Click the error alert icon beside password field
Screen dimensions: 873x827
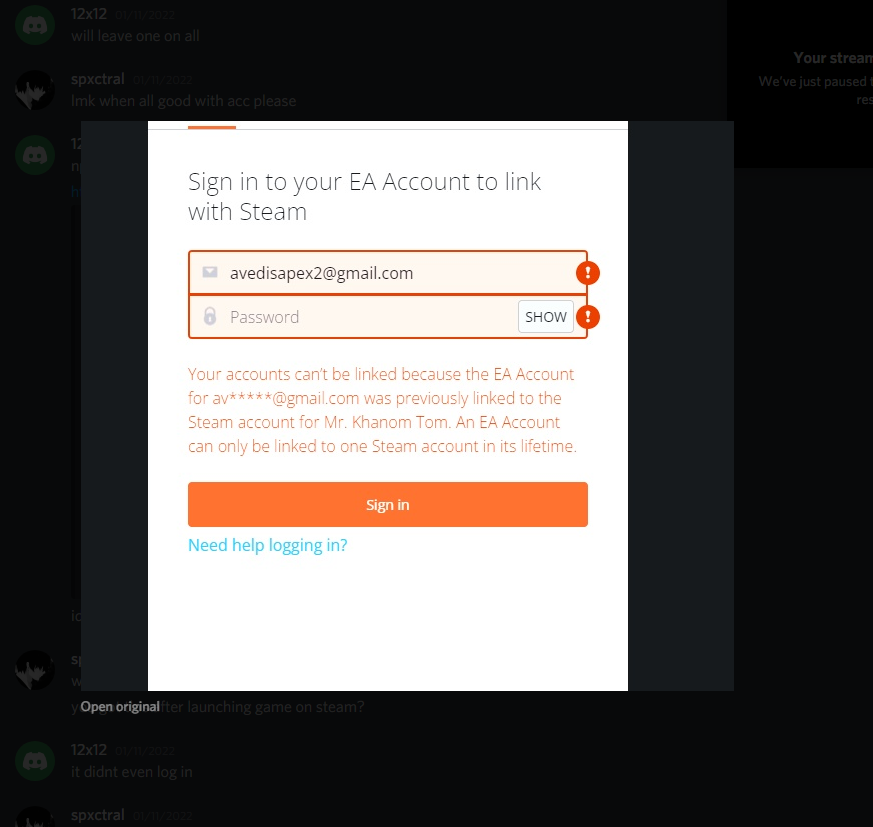(x=587, y=317)
